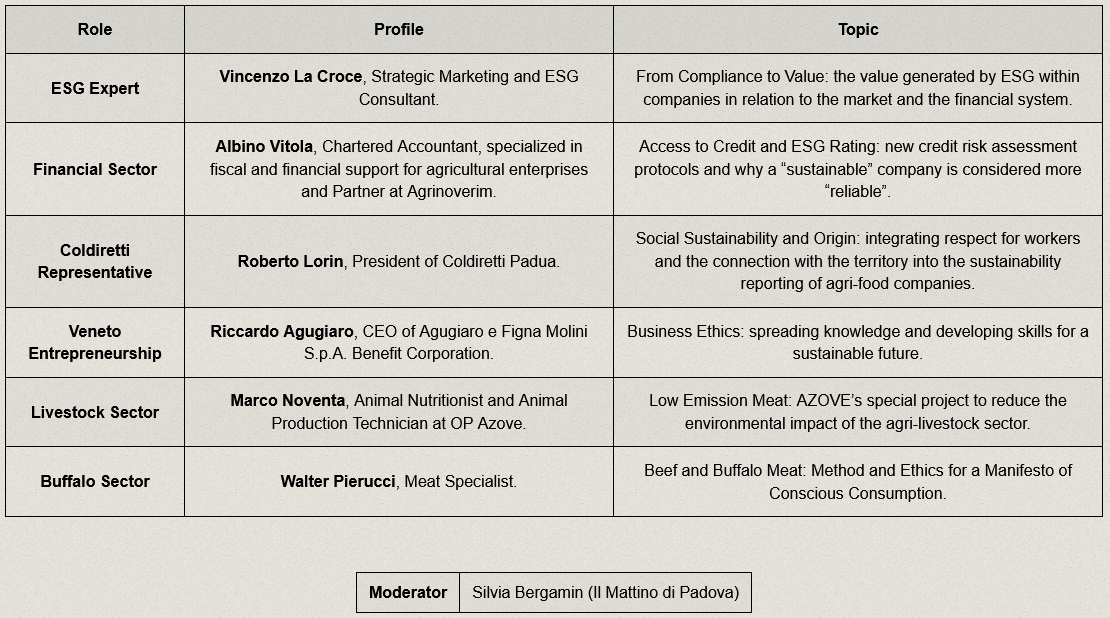The width and height of the screenshot is (1110, 618).
Task: Select the Coldiretti Representative role cell
Action: (95, 261)
